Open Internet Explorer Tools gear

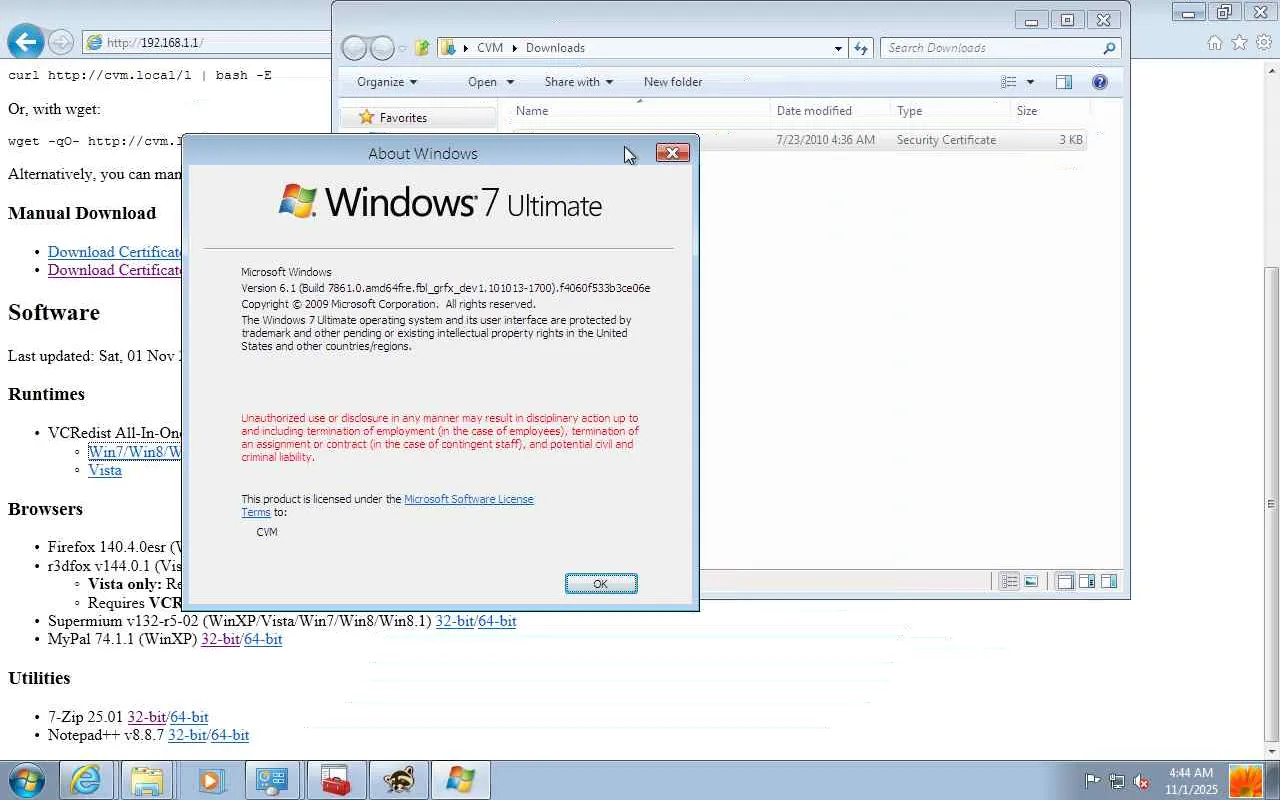[1264, 42]
